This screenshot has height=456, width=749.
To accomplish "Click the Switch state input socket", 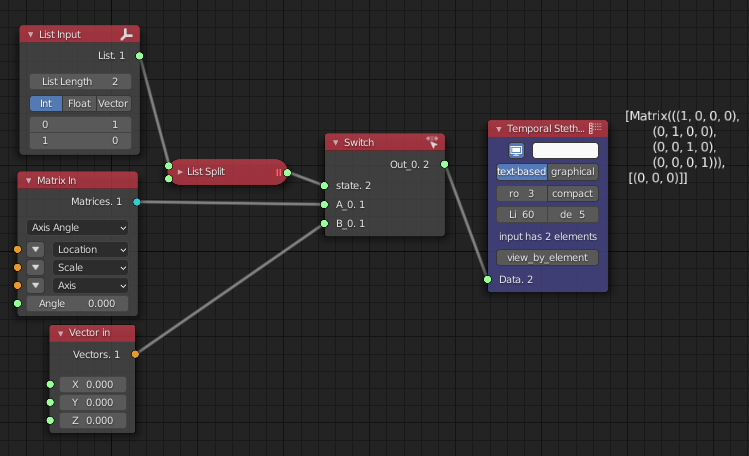I will (x=324, y=185).
